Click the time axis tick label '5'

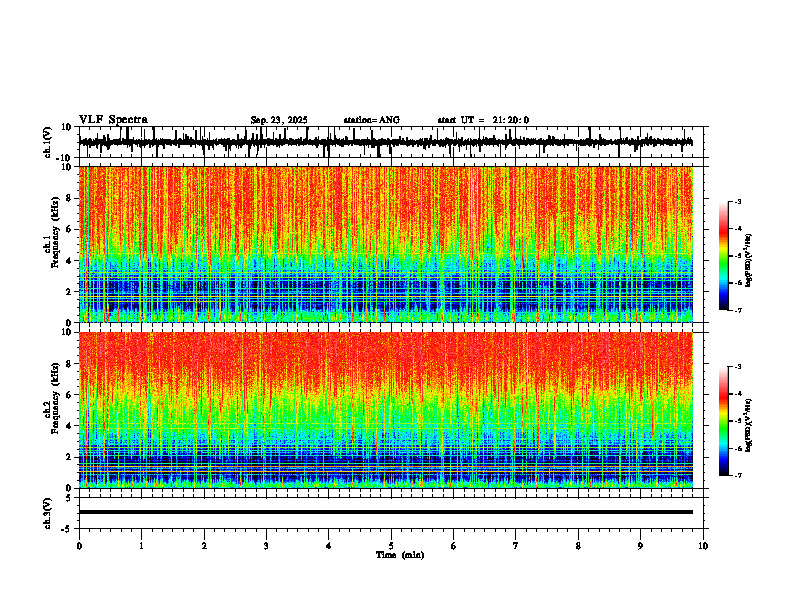pyautogui.click(x=391, y=546)
